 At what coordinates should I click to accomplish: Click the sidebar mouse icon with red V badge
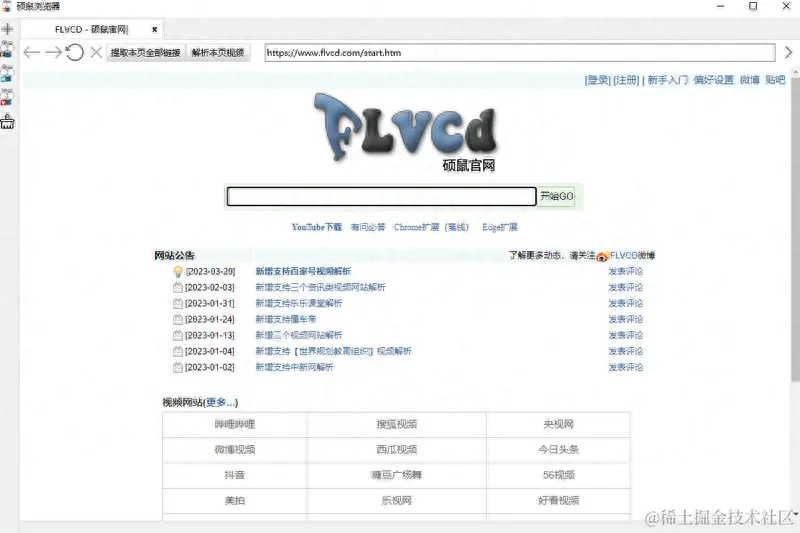tap(7, 97)
